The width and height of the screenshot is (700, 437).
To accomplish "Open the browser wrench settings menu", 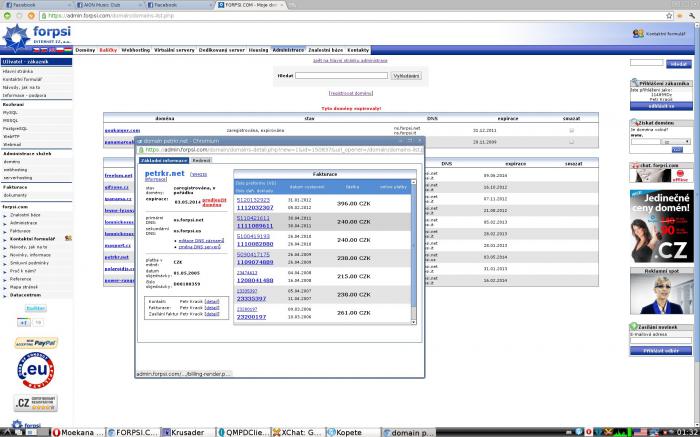I will [x=692, y=16].
